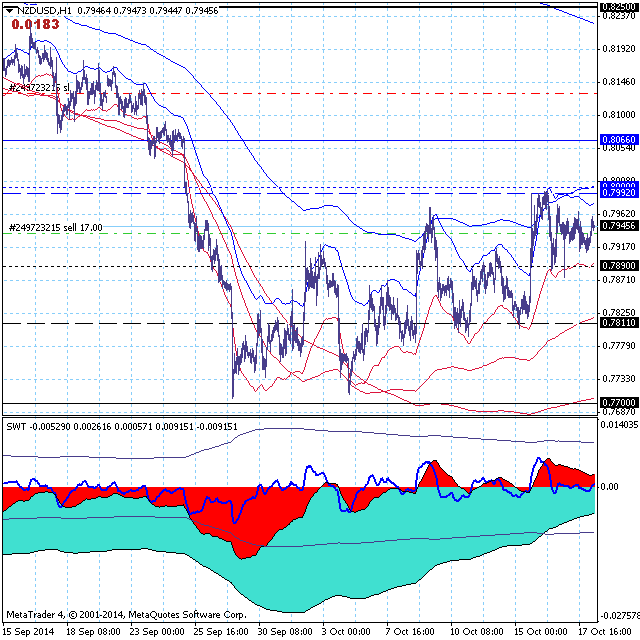640x640 pixels.
Task: Click the 30 Sep 08:00 time label
Action: coord(288,632)
